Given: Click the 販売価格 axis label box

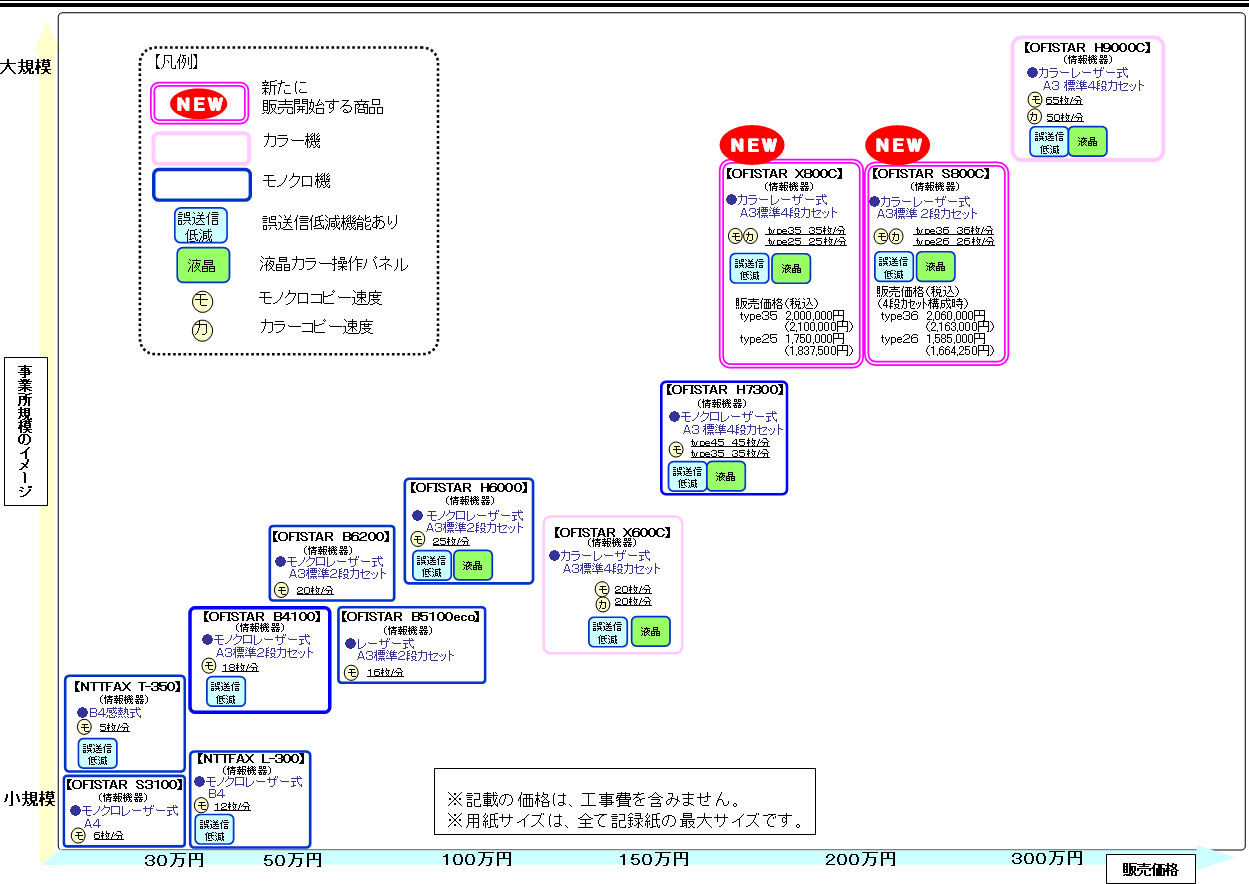Looking at the screenshot, I should (x=1150, y=869).
